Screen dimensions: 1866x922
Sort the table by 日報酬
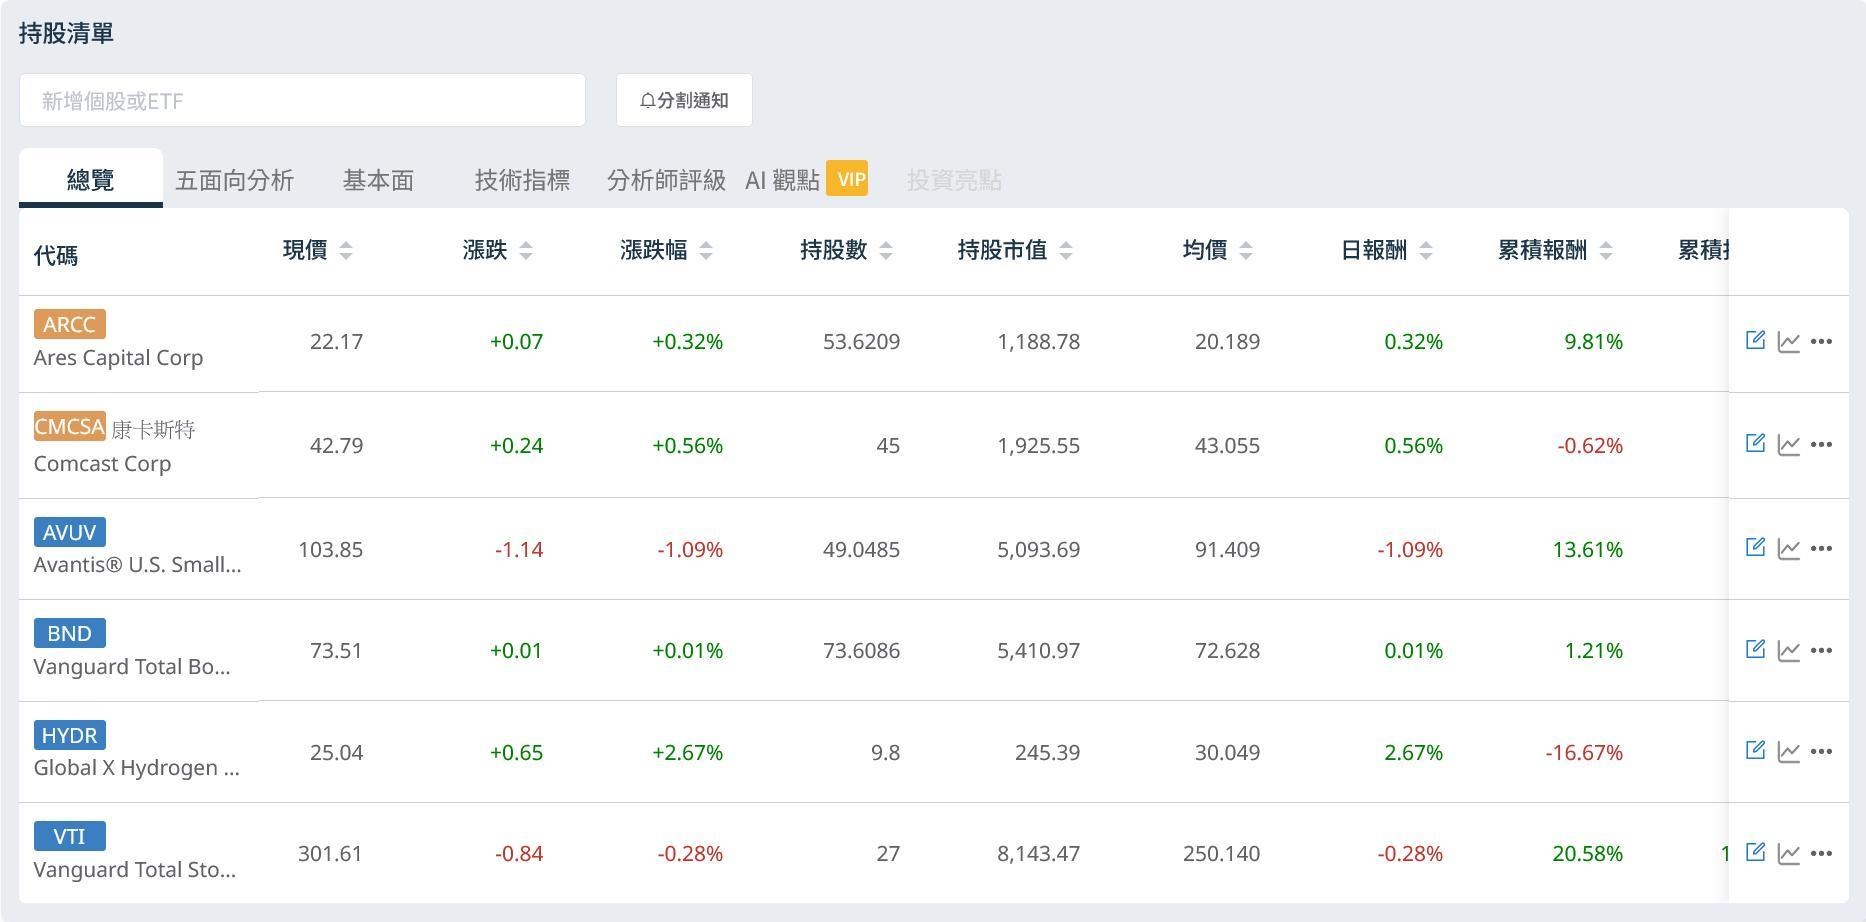tap(1426, 251)
